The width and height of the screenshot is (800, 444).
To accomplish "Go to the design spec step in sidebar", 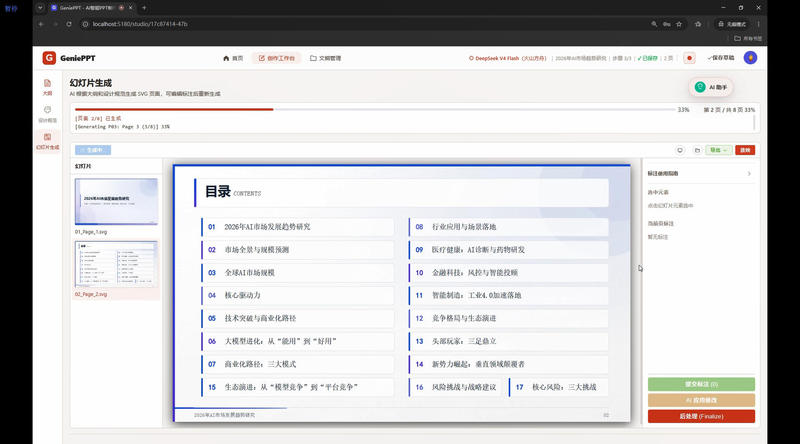I will 47,114.
